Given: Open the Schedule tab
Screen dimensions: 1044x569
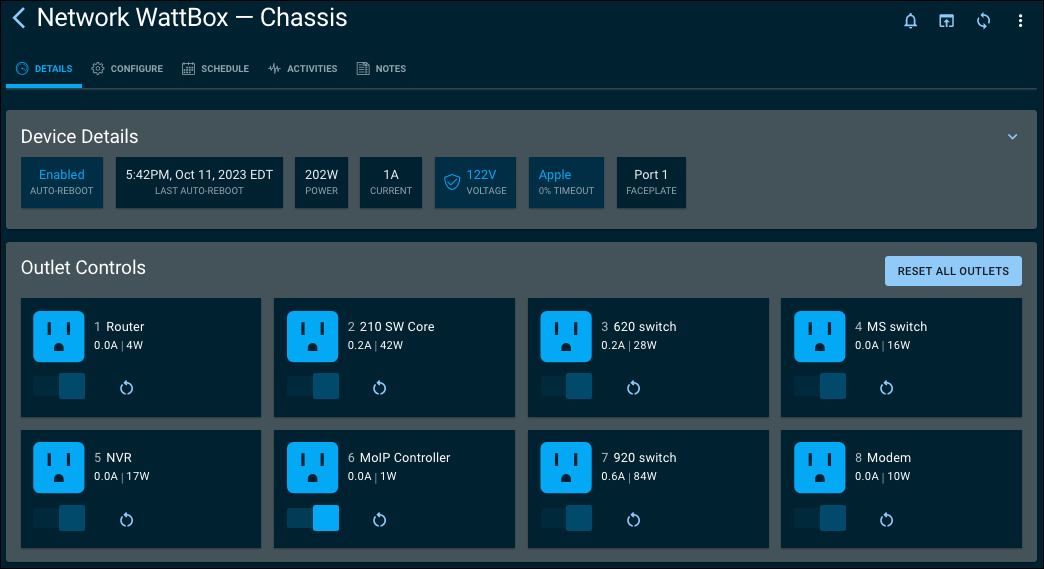Looking at the screenshot, I should pos(216,69).
